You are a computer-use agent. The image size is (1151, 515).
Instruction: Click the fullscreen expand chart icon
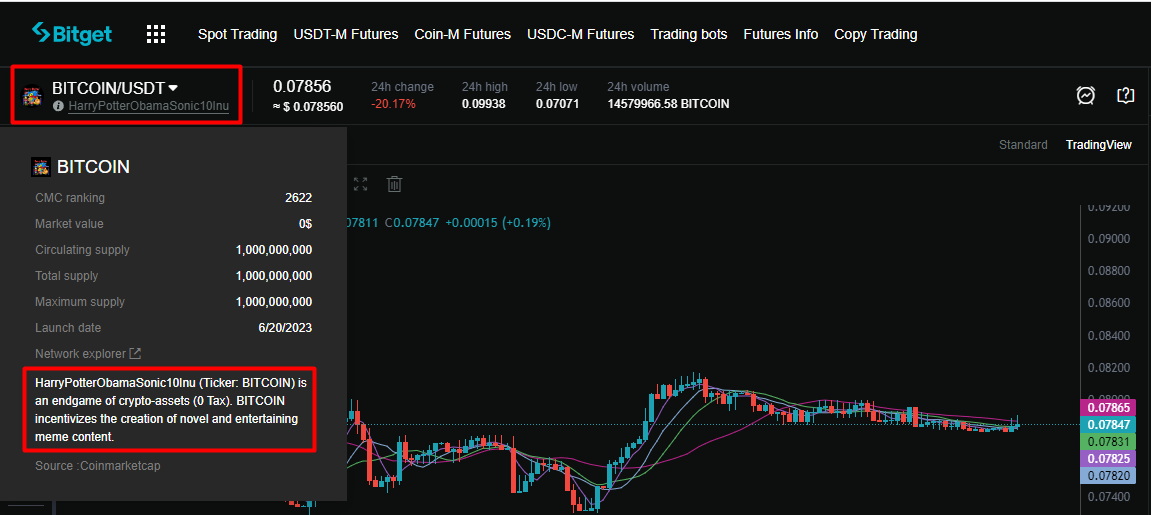click(x=360, y=184)
